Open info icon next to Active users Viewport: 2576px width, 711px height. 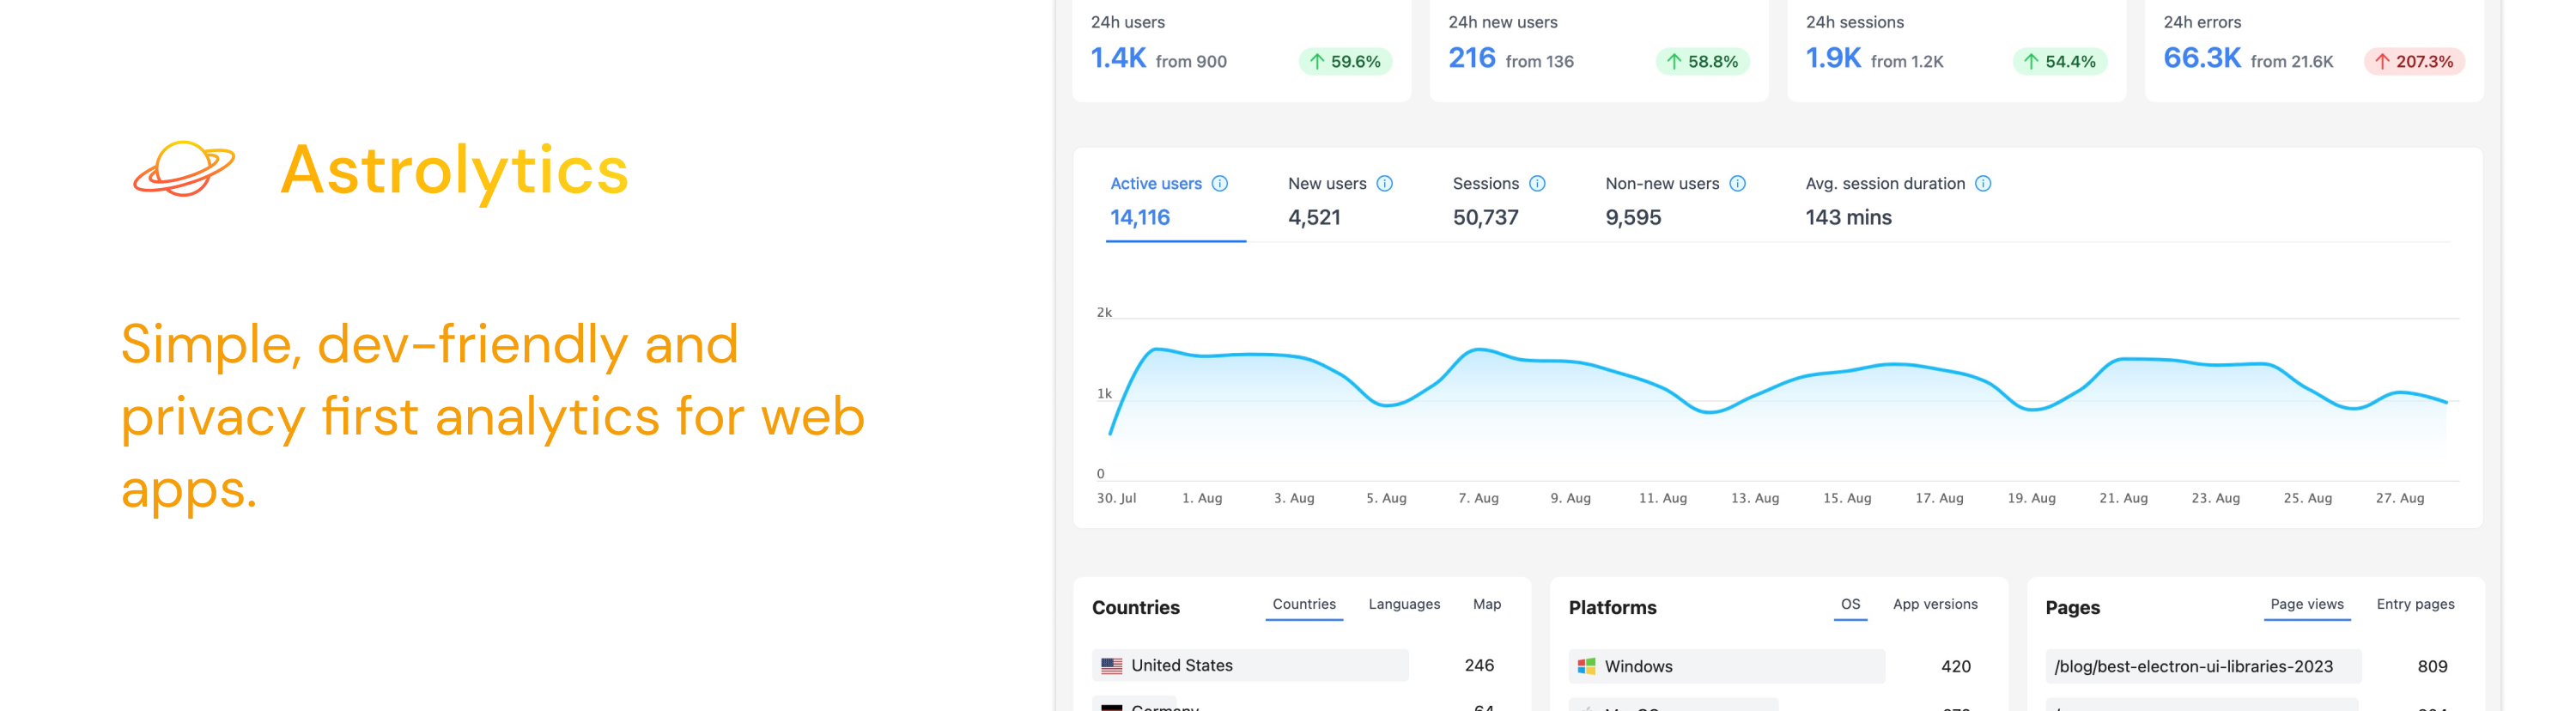click(x=1220, y=184)
